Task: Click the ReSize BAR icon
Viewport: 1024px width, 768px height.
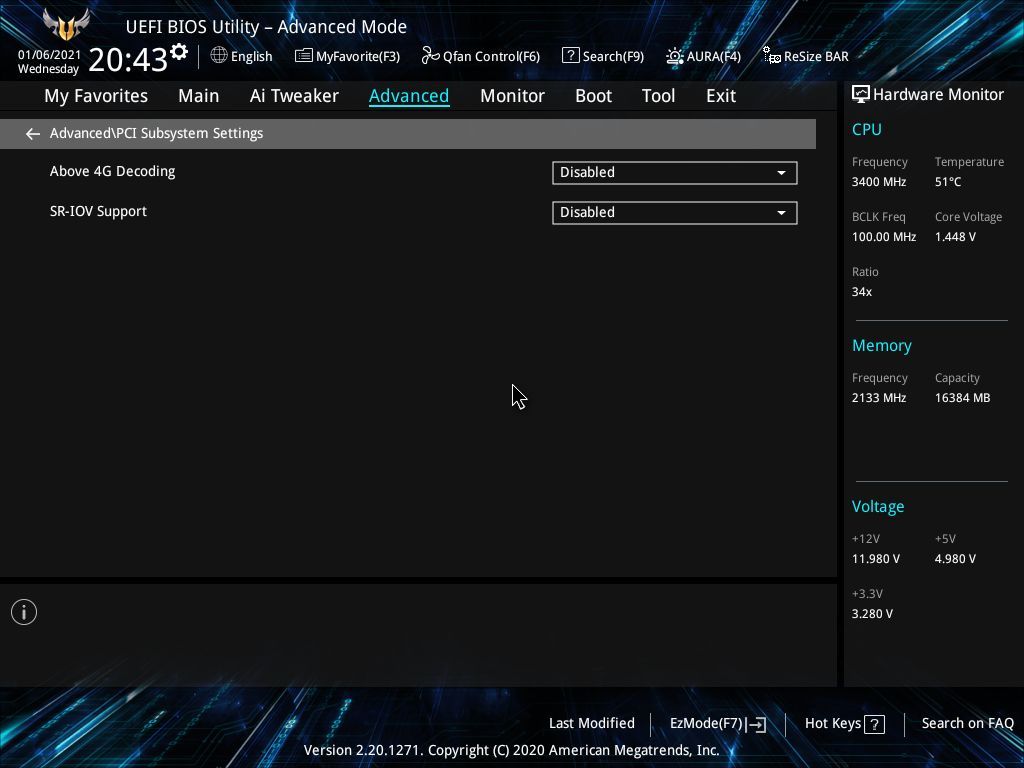Action: click(x=772, y=56)
